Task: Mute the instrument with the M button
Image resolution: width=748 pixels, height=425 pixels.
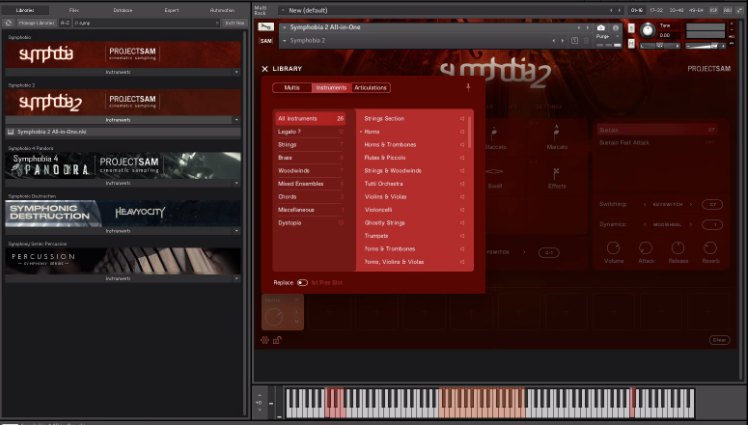Action: tap(631, 44)
